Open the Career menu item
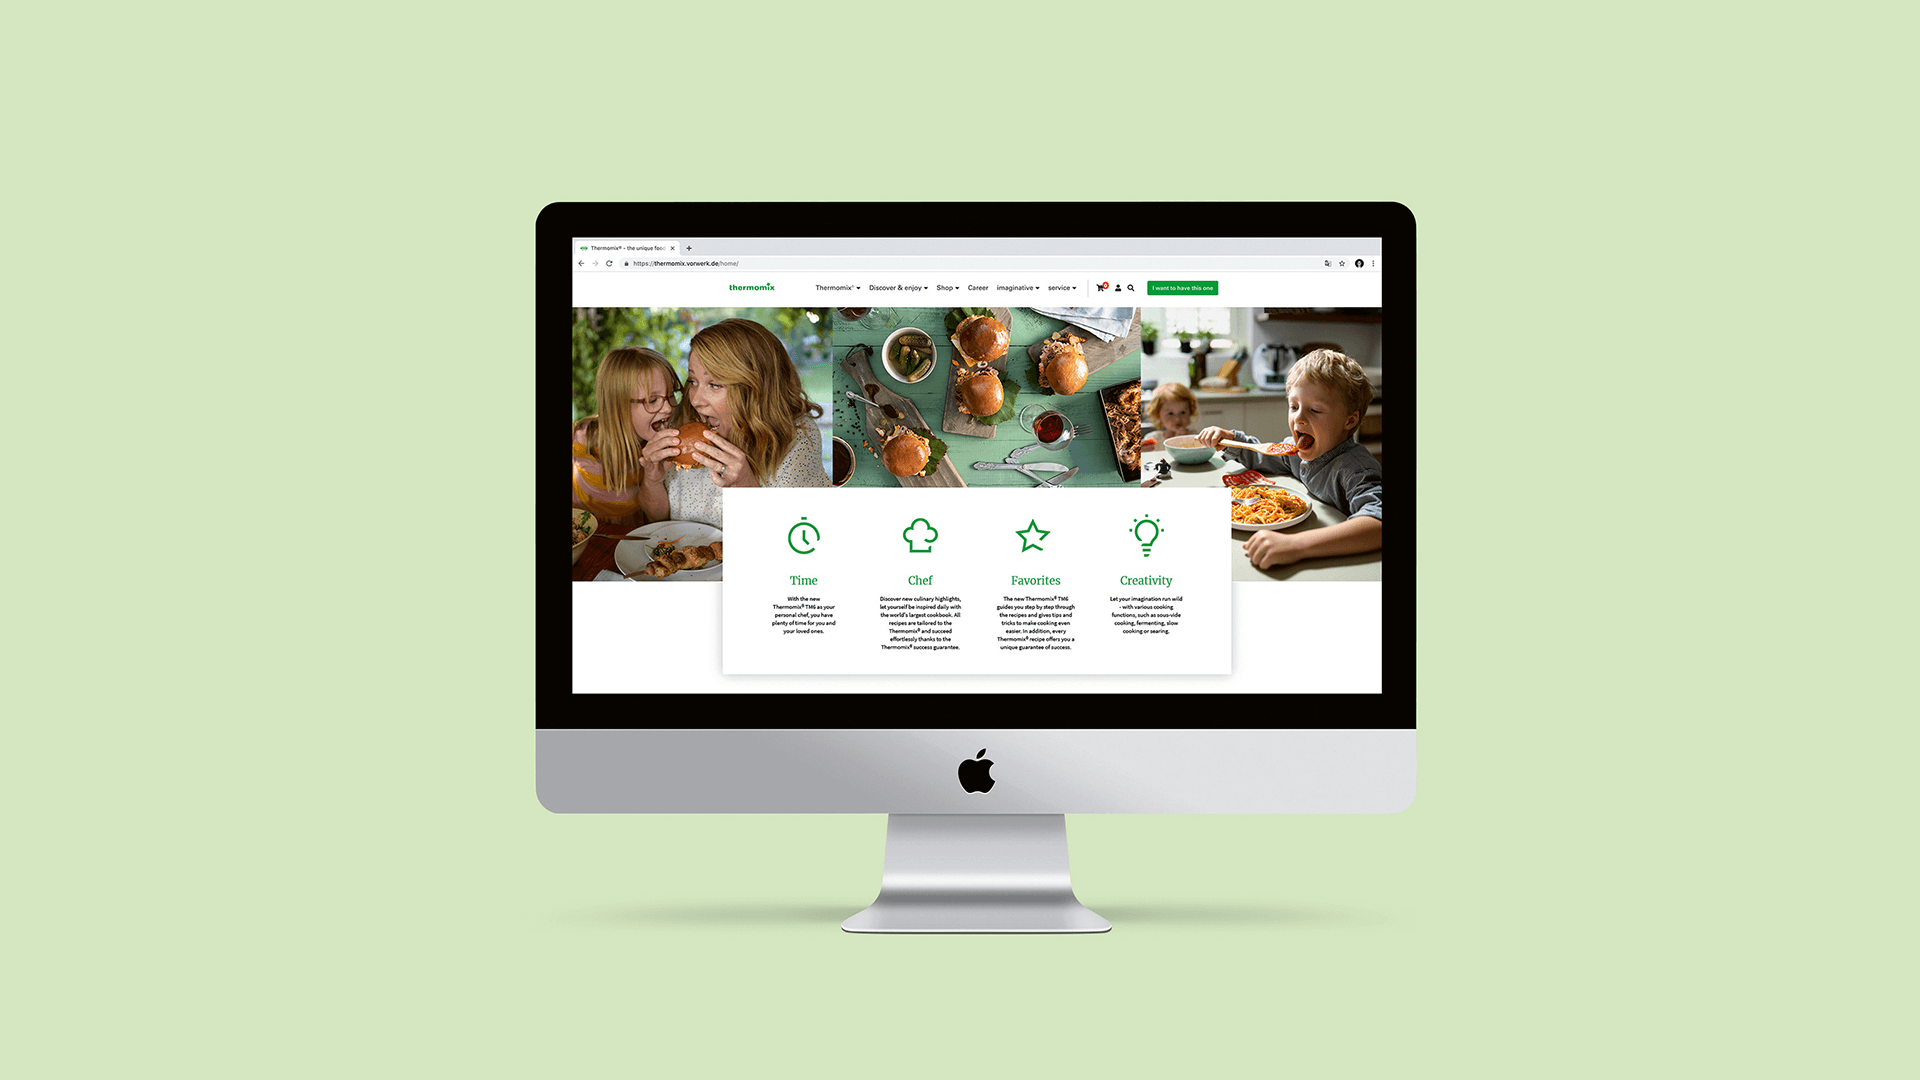Image resolution: width=1920 pixels, height=1080 pixels. (977, 287)
